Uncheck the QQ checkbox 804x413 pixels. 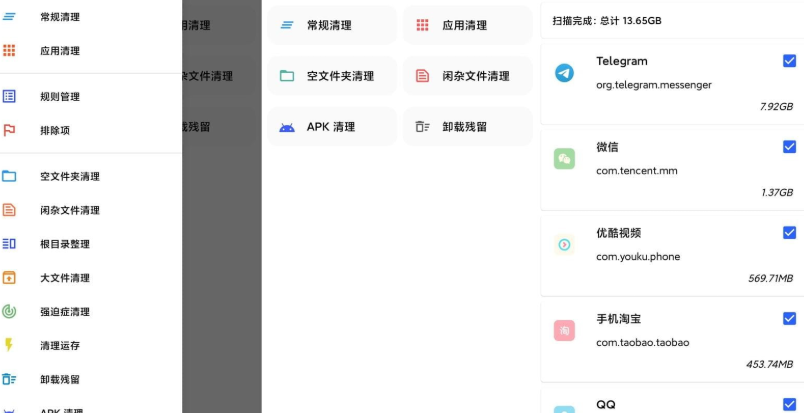coord(789,404)
